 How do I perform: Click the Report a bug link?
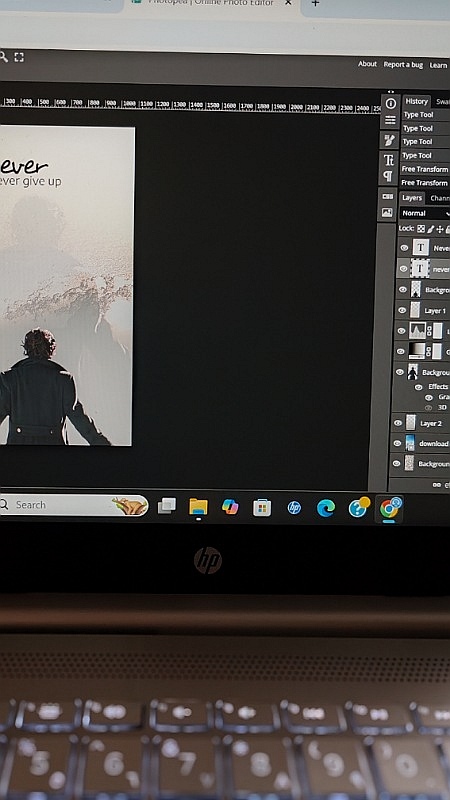403,65
